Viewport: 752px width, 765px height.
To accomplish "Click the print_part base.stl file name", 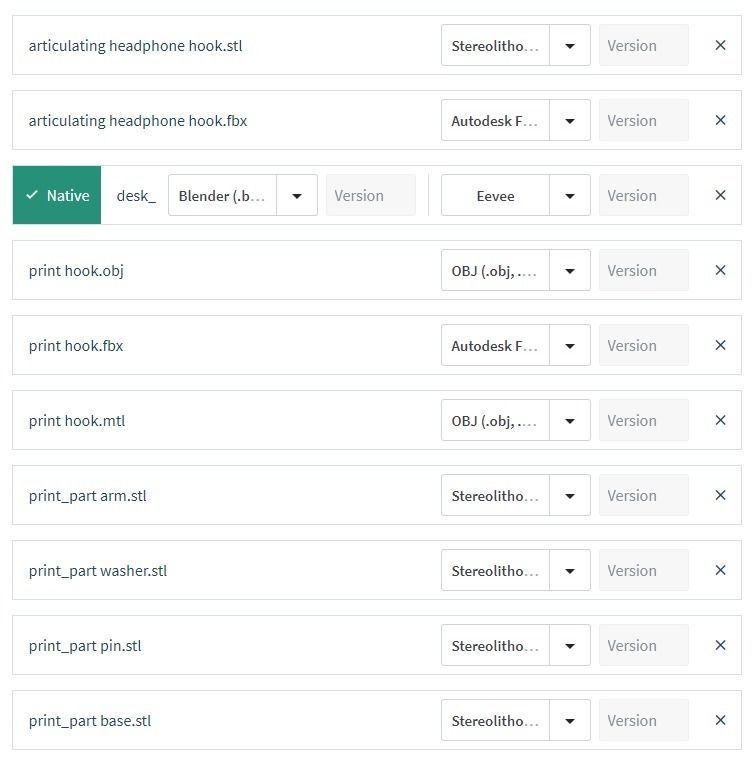I will pyautogui.click(x=90, y=721).
